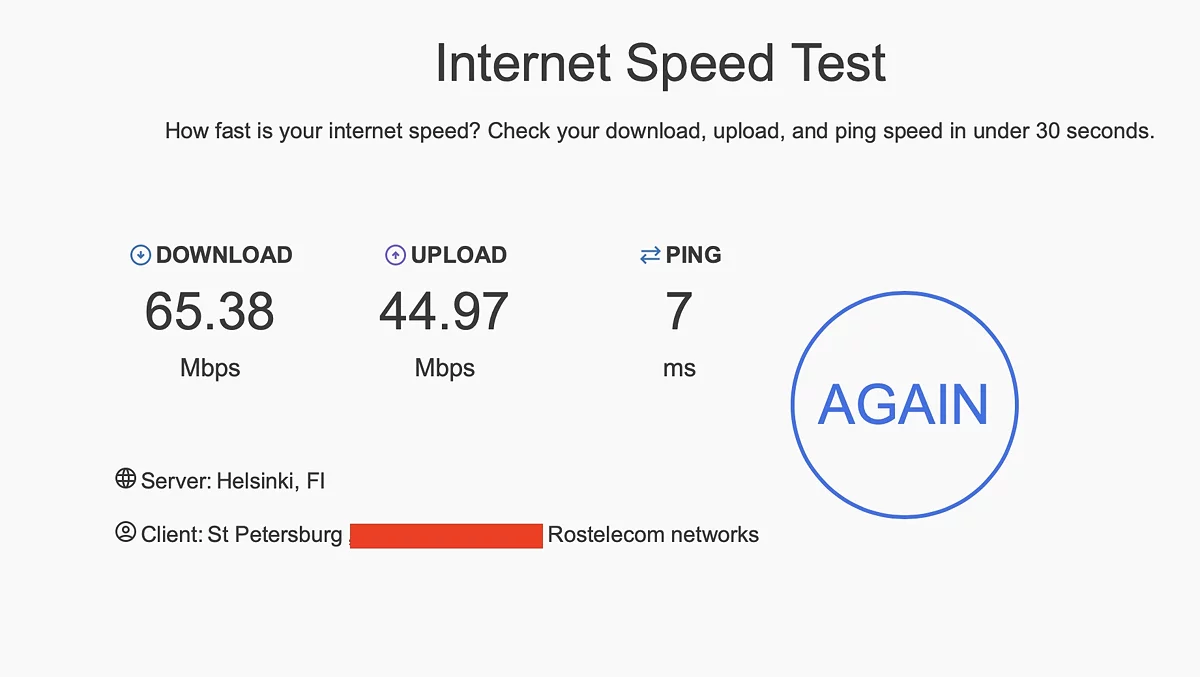The width and height of the screenshot is (1200, 677).
Task: Click the ms unit under ping
Action: 679,368
